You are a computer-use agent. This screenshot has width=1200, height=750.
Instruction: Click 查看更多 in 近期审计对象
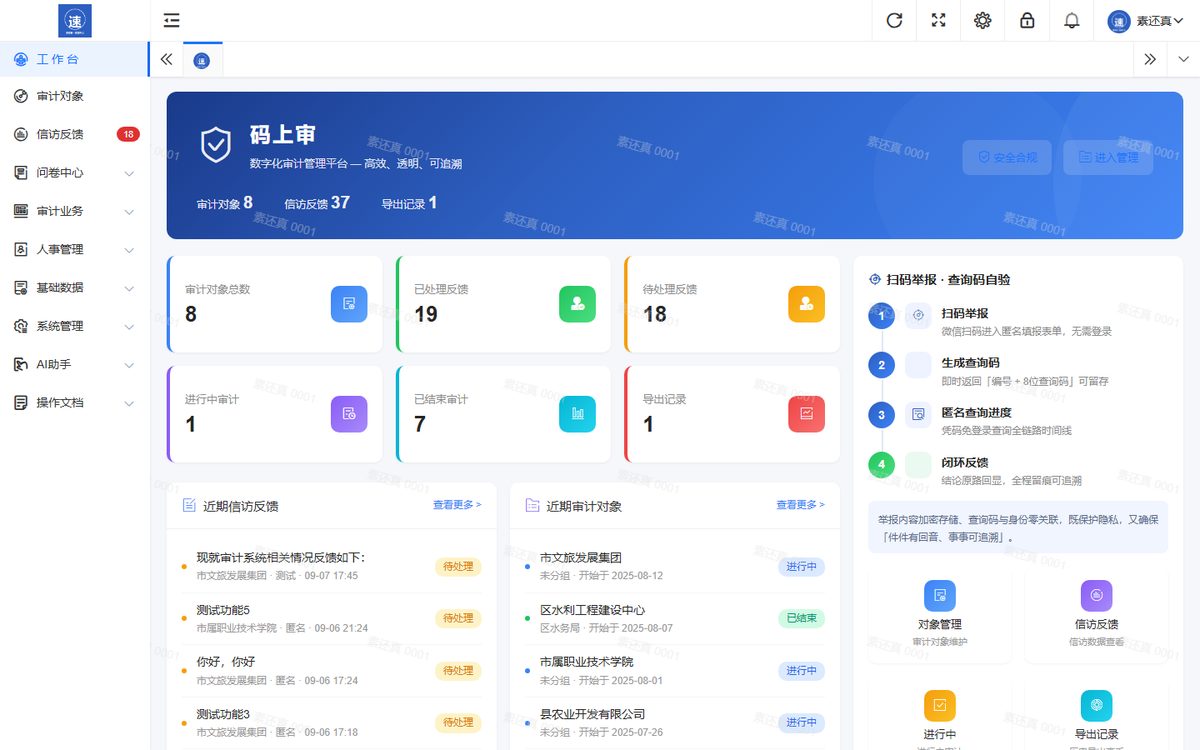(x=800, y=505)
